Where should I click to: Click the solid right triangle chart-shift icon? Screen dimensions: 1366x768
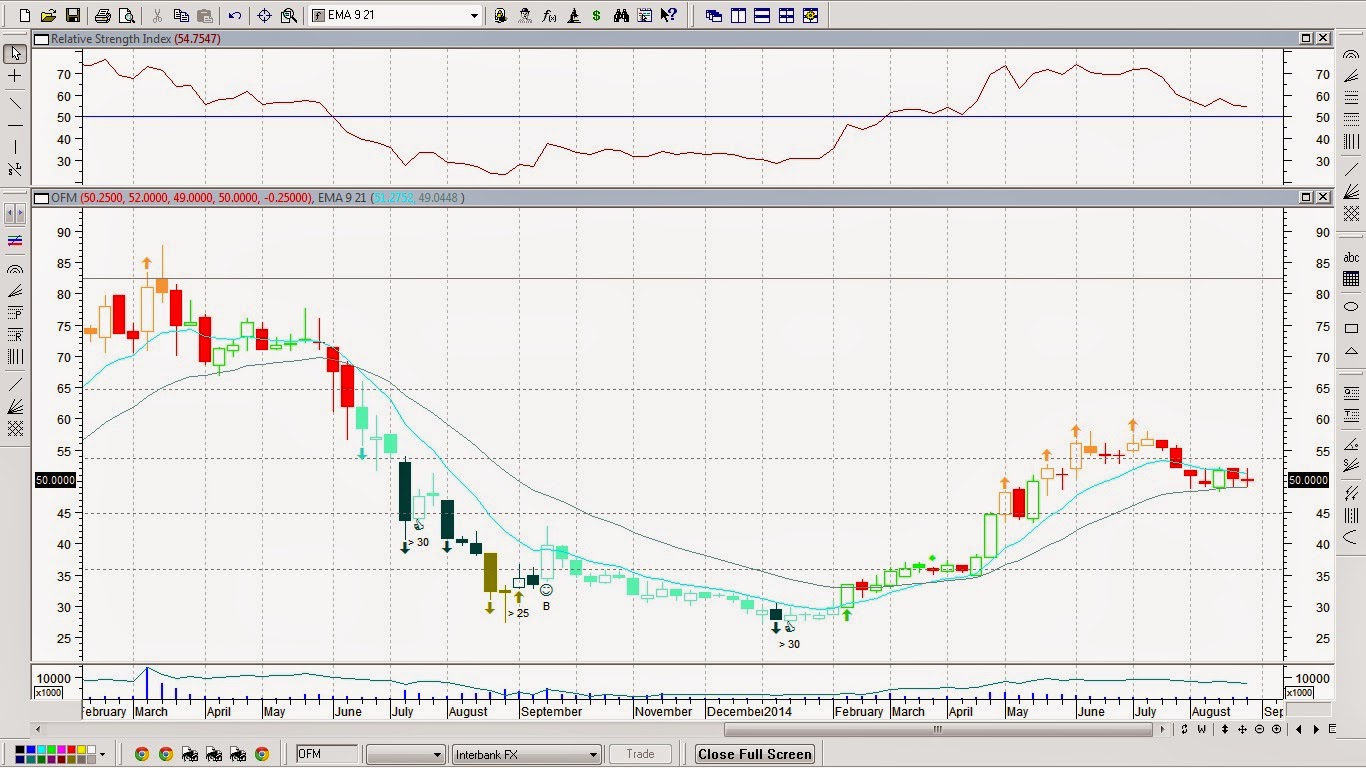[1316, 729]
